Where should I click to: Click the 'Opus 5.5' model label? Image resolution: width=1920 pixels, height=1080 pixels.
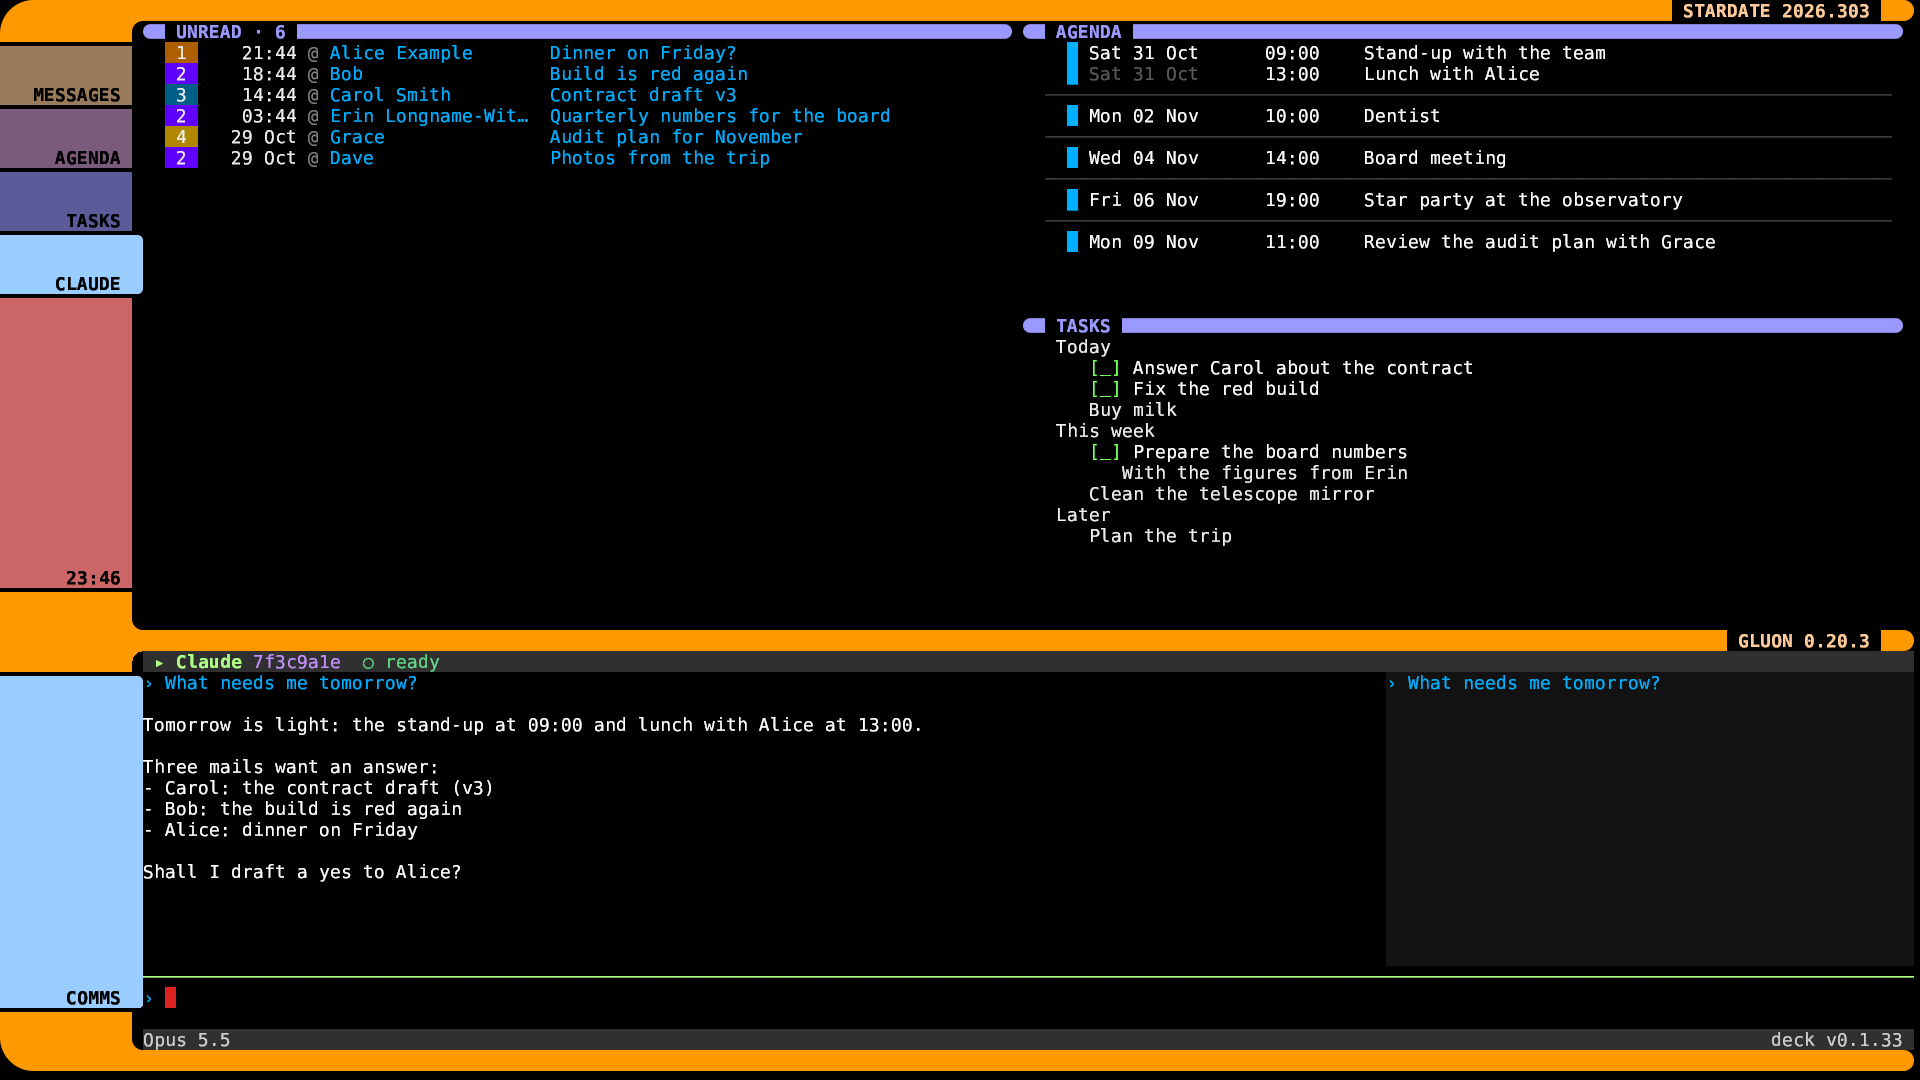pyautogui.click(x=187, y=1040)
